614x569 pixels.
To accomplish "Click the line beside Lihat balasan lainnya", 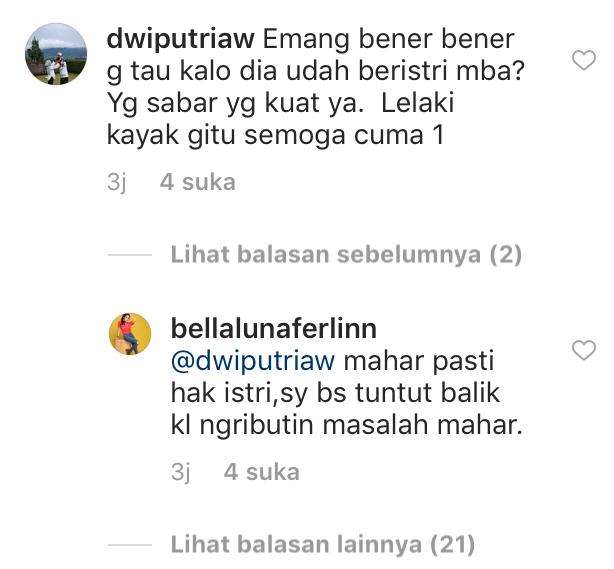I will click(130, 545).
